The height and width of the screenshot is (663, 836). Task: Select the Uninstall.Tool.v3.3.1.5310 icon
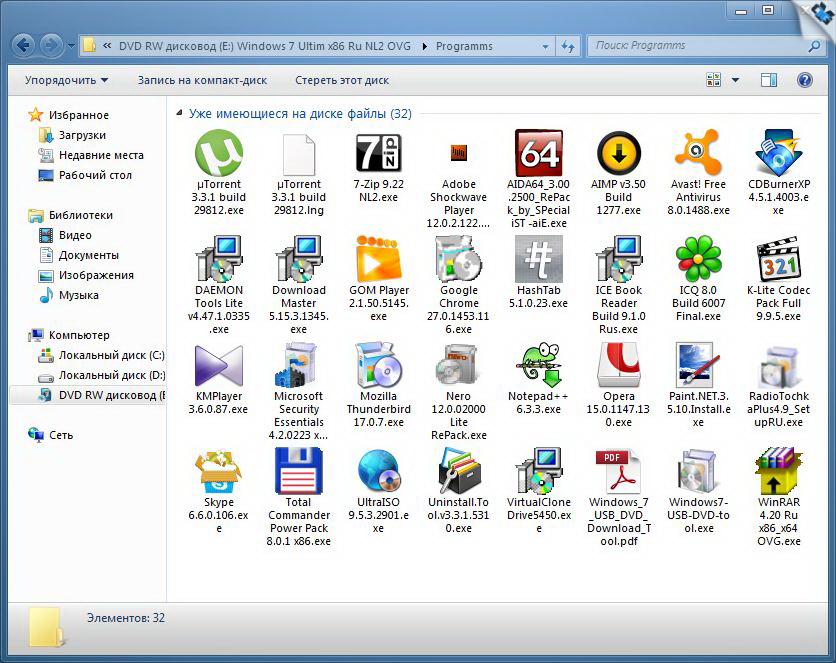pos(459,471)
